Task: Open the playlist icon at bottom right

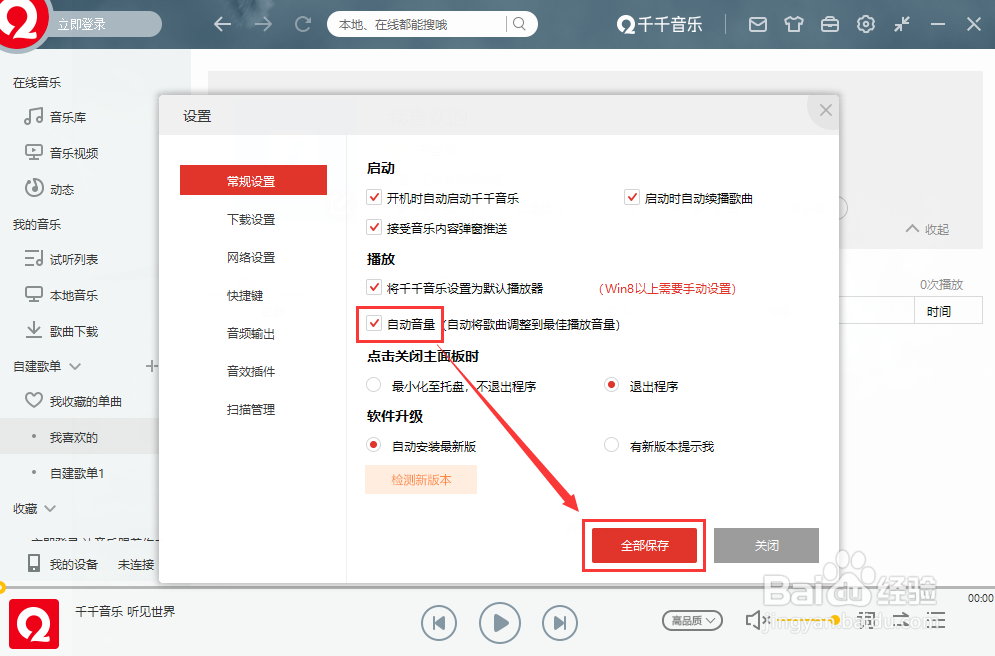Action: click(x=936, y=620)
